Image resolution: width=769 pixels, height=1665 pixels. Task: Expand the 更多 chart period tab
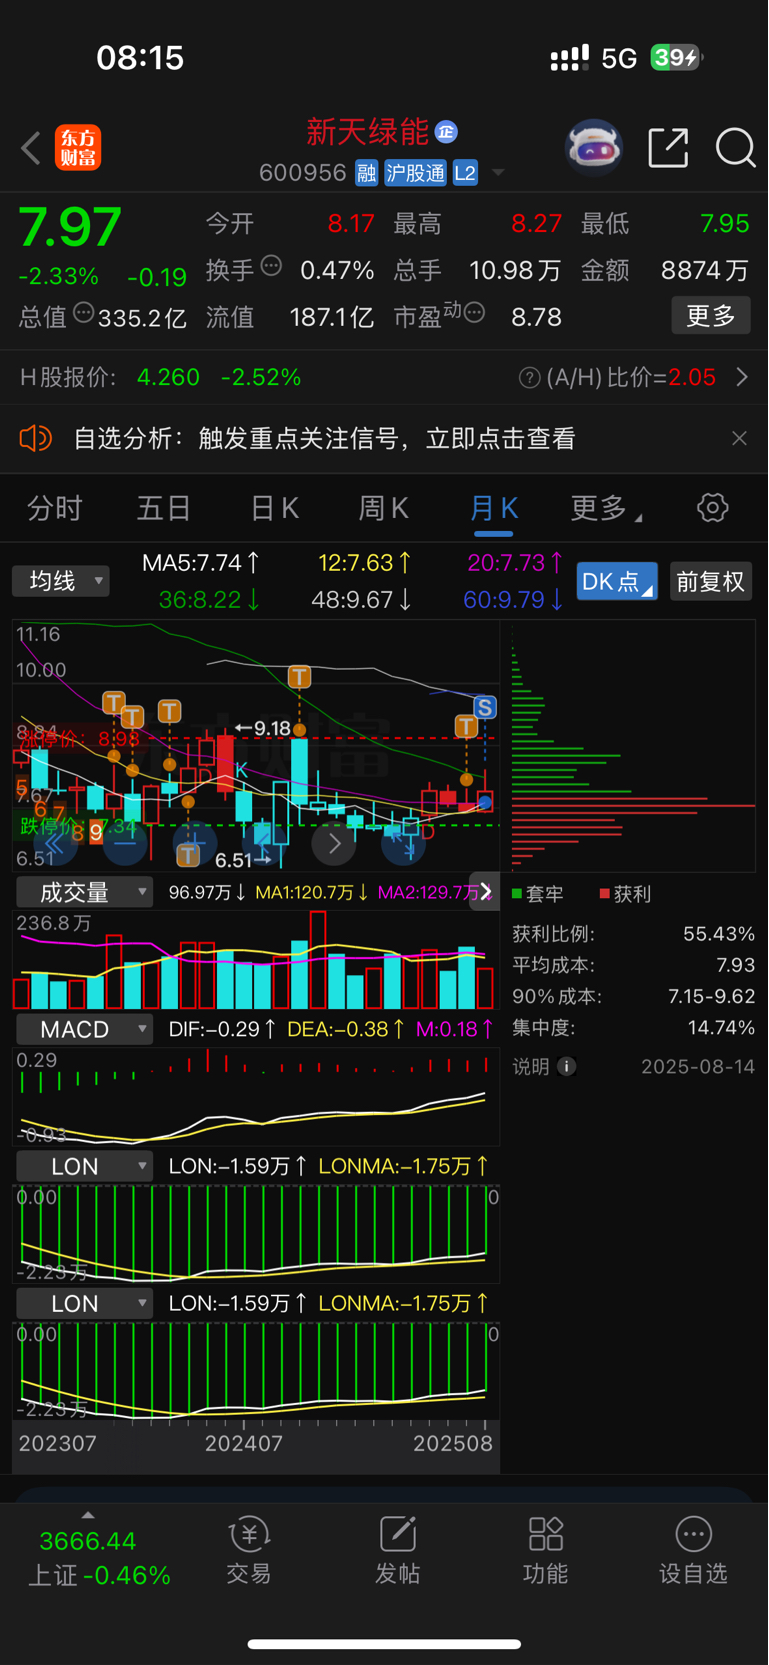tap(606, 508)
